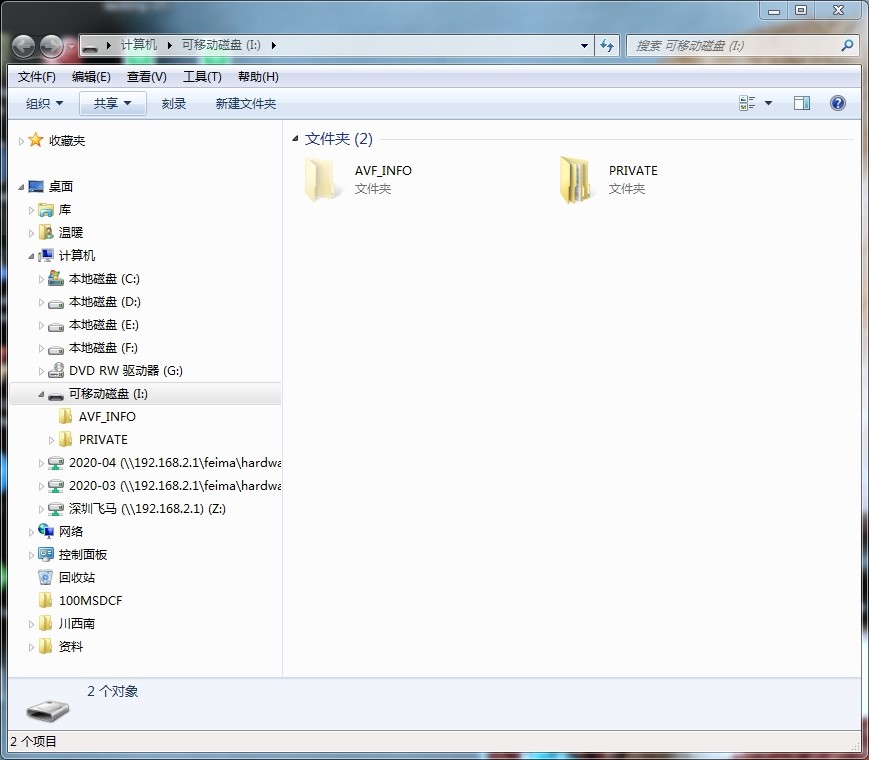The width and height of the screenshot is (869, 760).
Task: Open the address bar history dropdown
Action: (584, 45)
